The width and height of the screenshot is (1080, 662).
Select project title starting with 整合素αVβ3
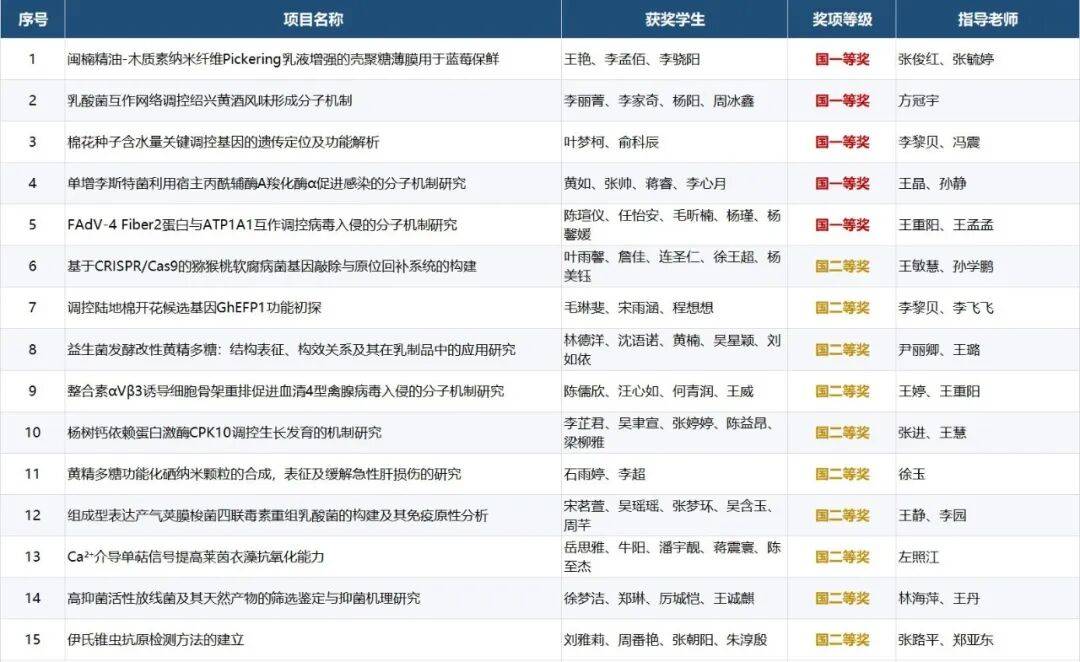[x=286, y=391]
